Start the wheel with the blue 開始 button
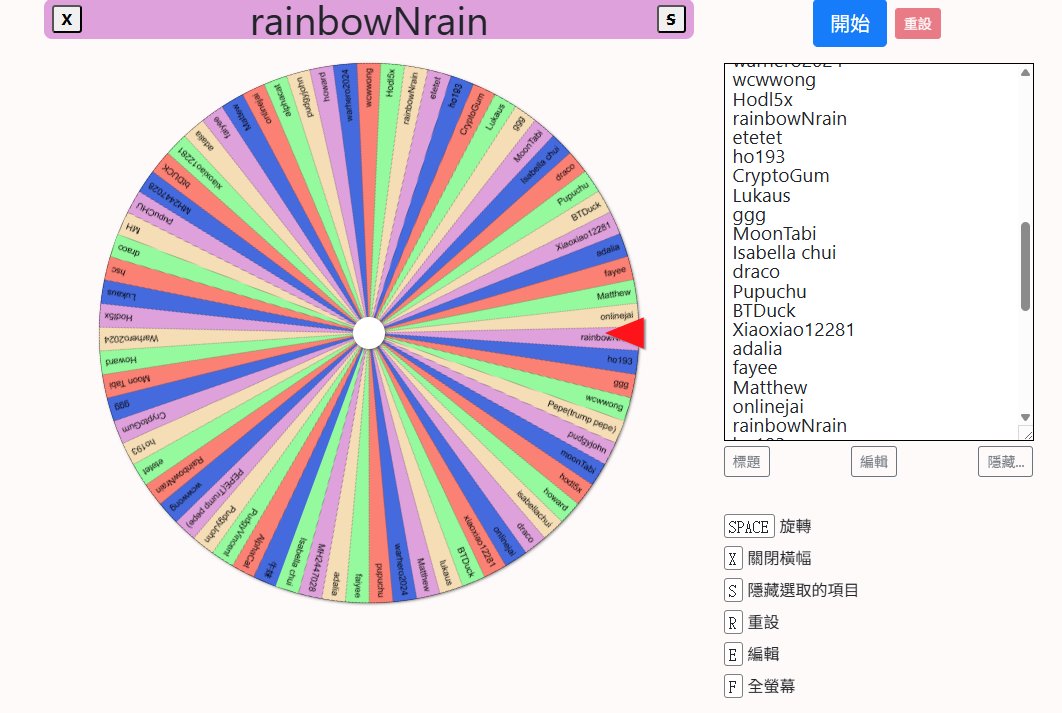 849,23
